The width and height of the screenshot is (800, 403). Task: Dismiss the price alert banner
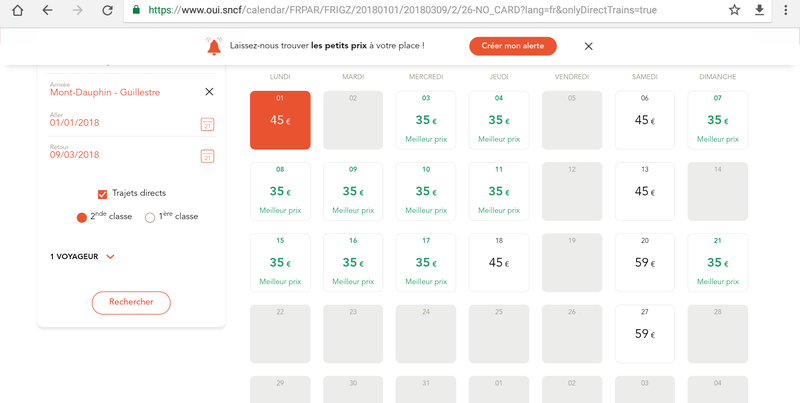(589, 46)
